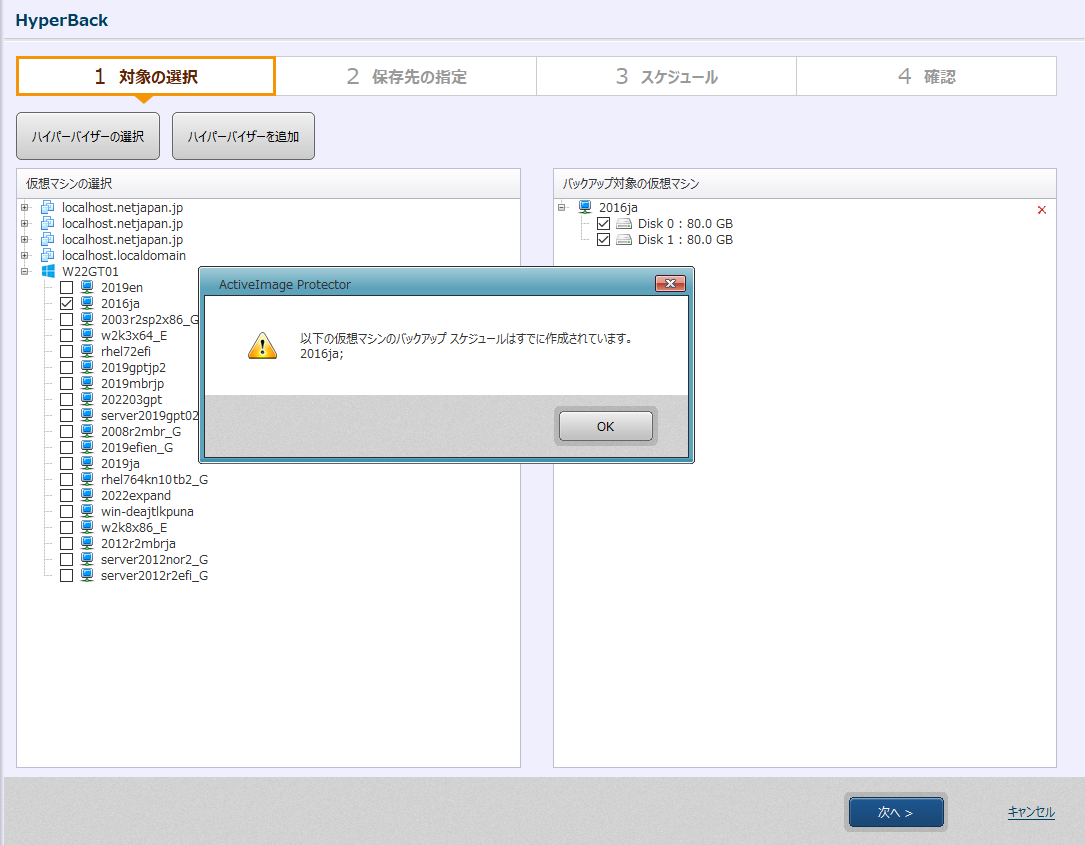
Task: Select step 1 対象の選択 tab
Action: click(x=146, y=76)
